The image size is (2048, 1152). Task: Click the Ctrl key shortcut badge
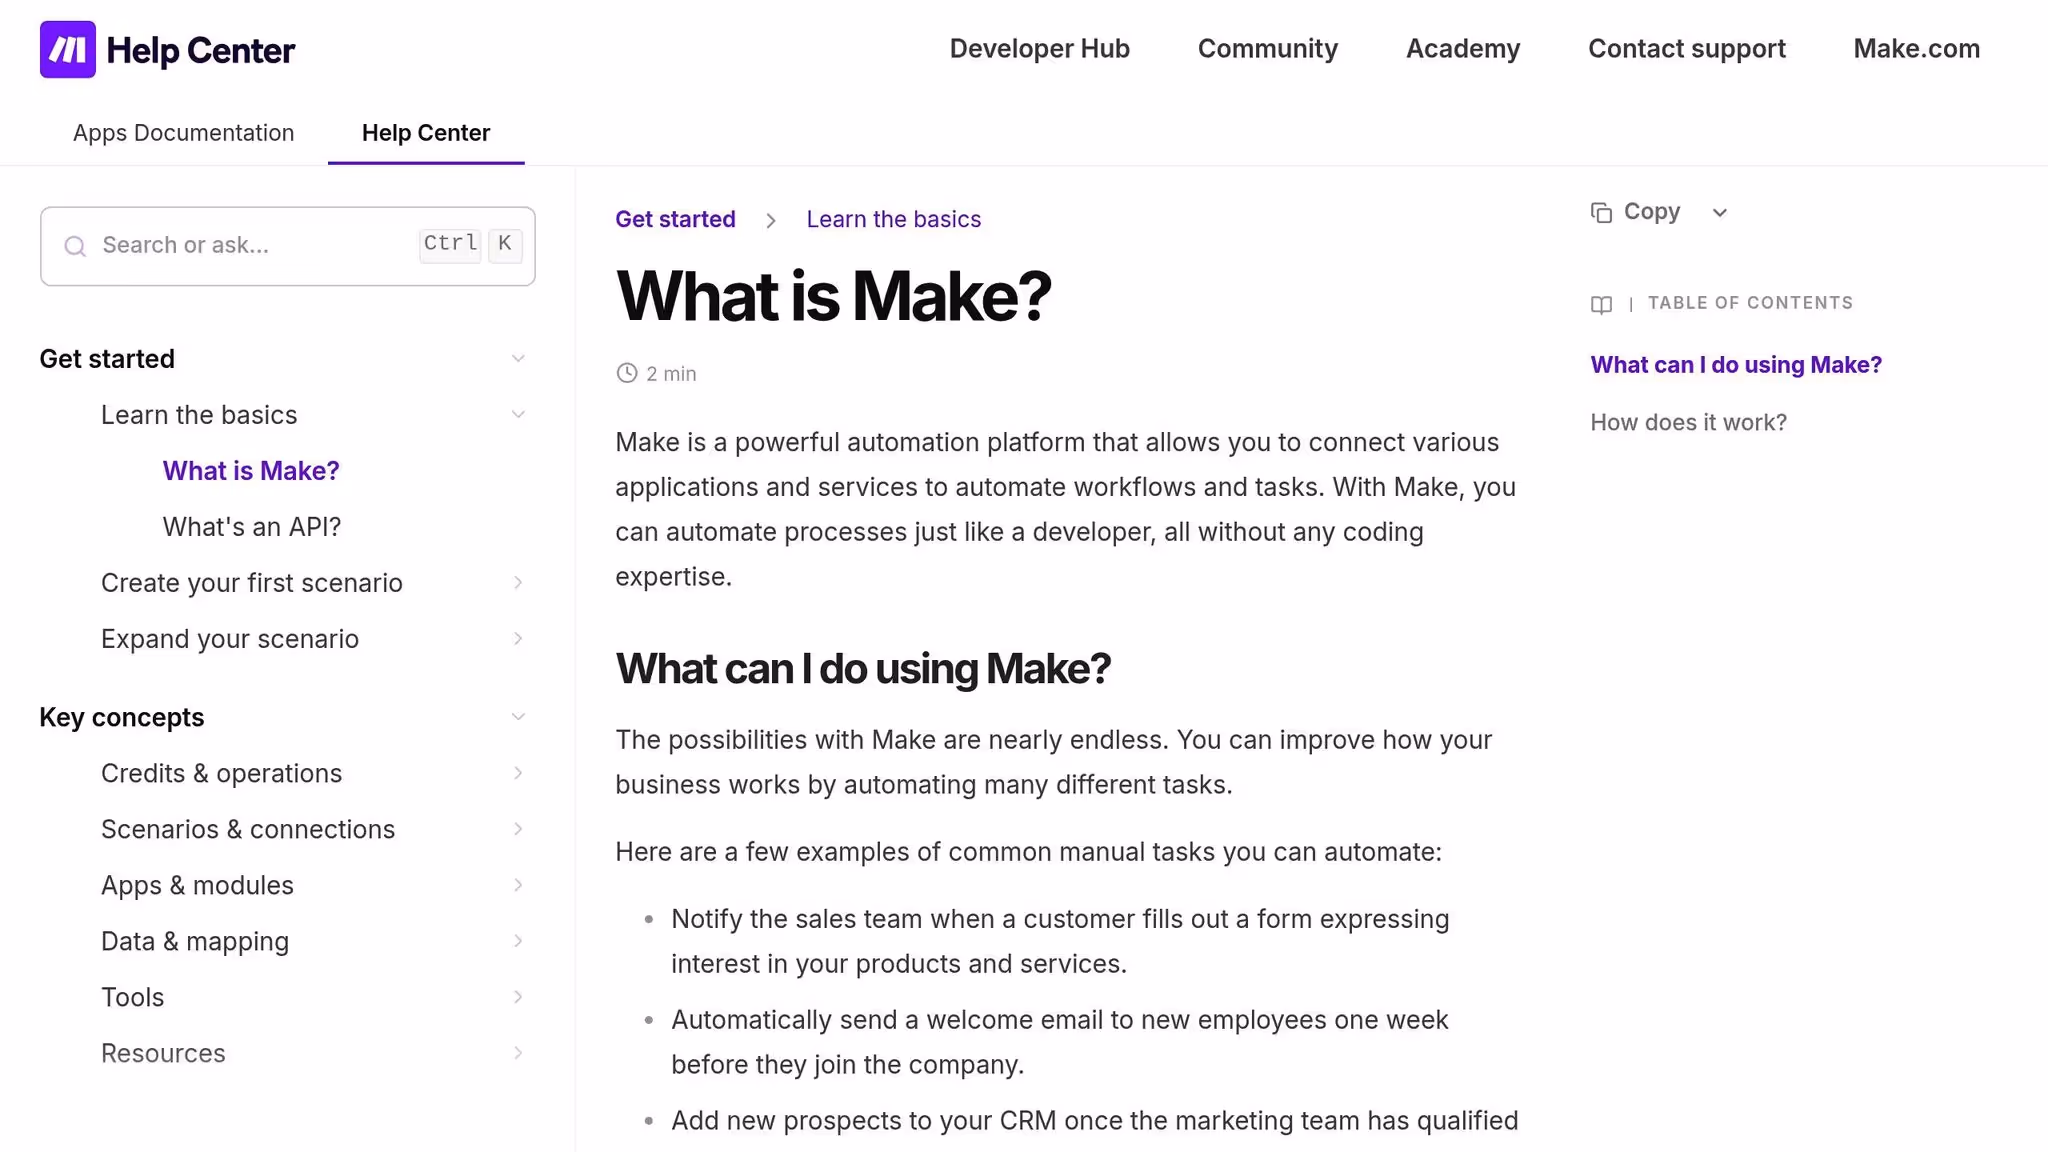point(450,244)
